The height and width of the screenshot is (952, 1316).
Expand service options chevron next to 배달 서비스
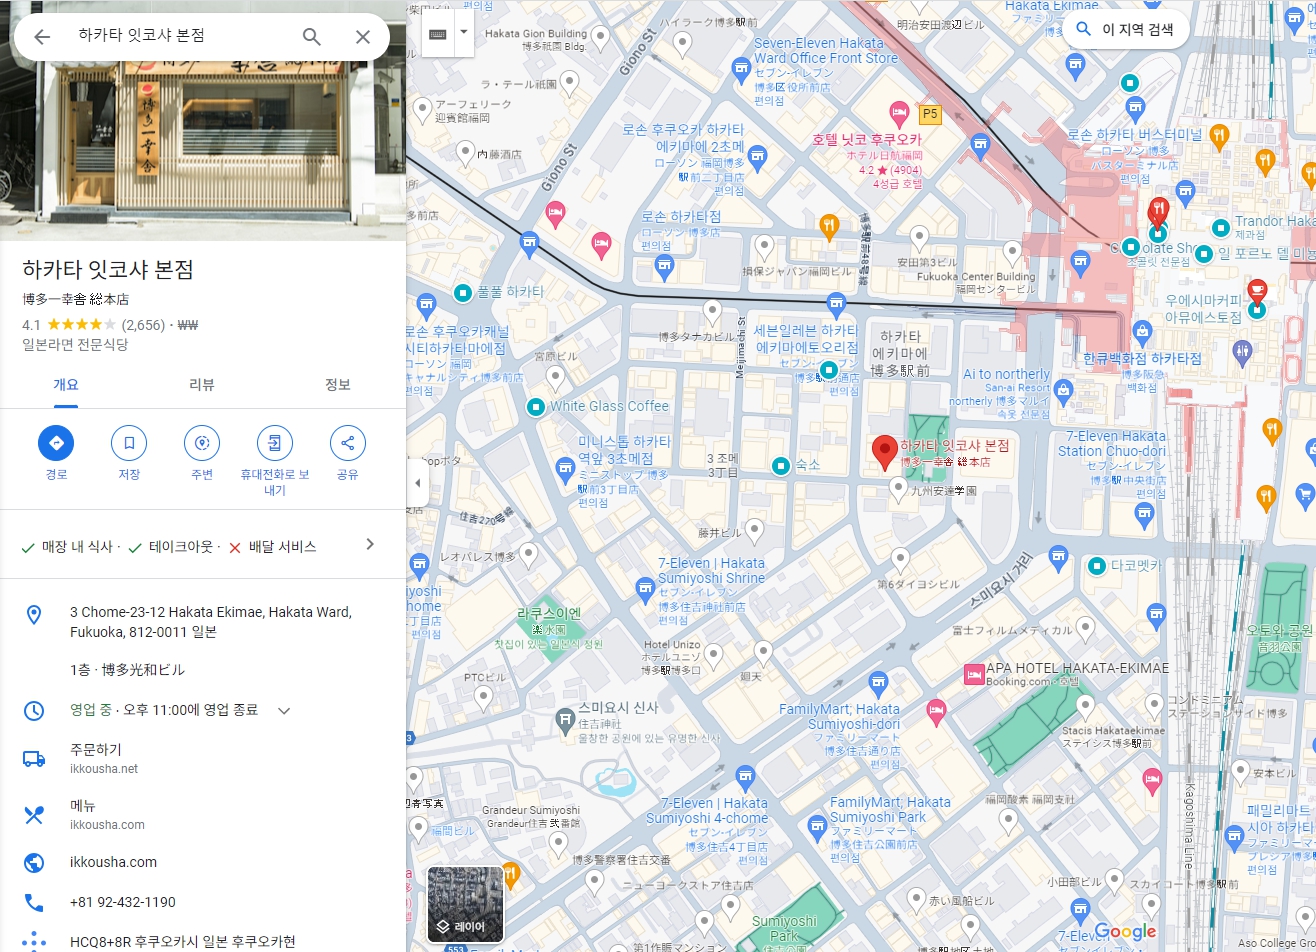coord(370,545)
